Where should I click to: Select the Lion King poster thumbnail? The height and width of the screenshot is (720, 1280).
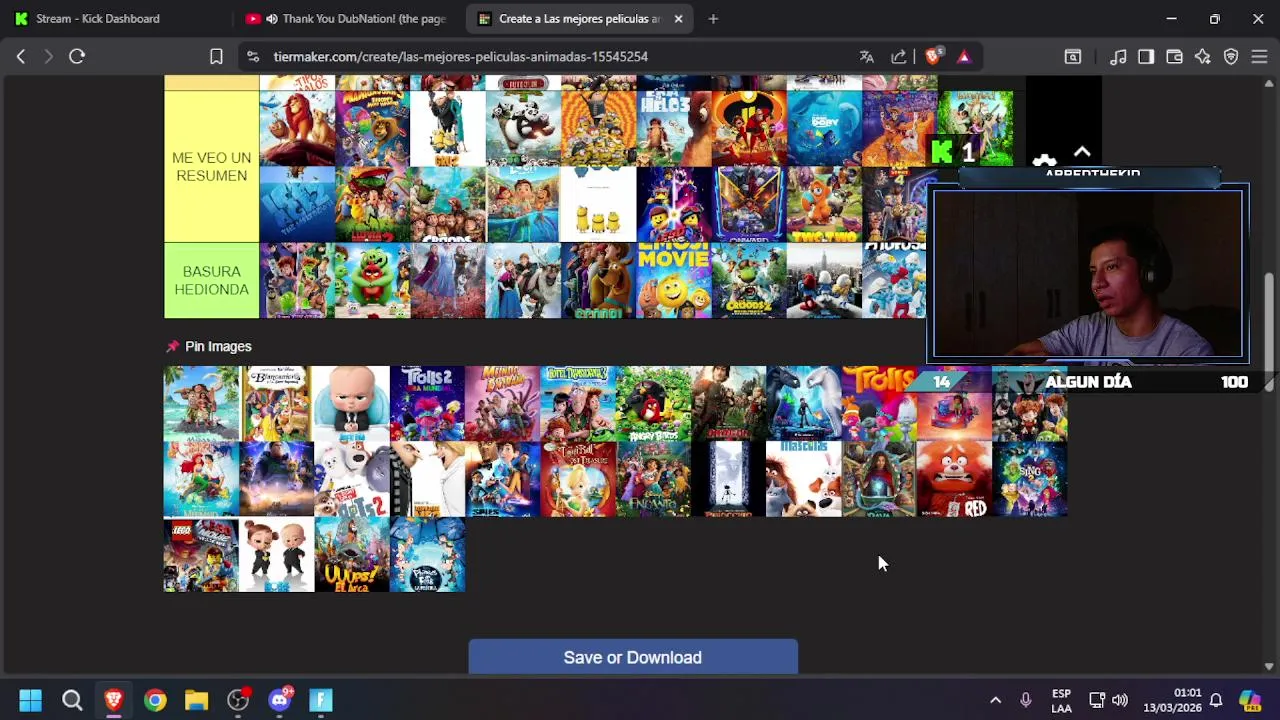297,129
